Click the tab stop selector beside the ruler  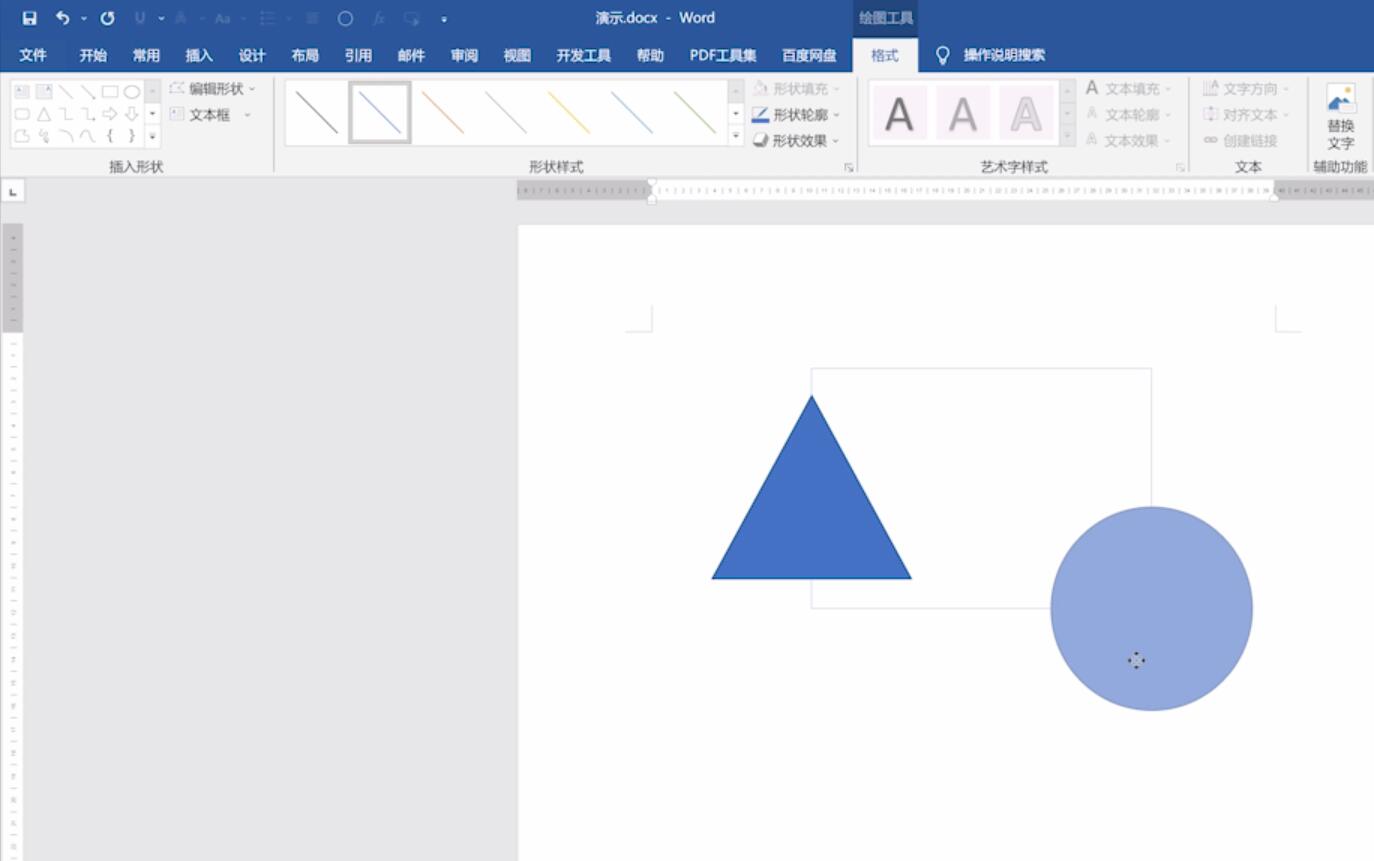[x=12, y=190]
